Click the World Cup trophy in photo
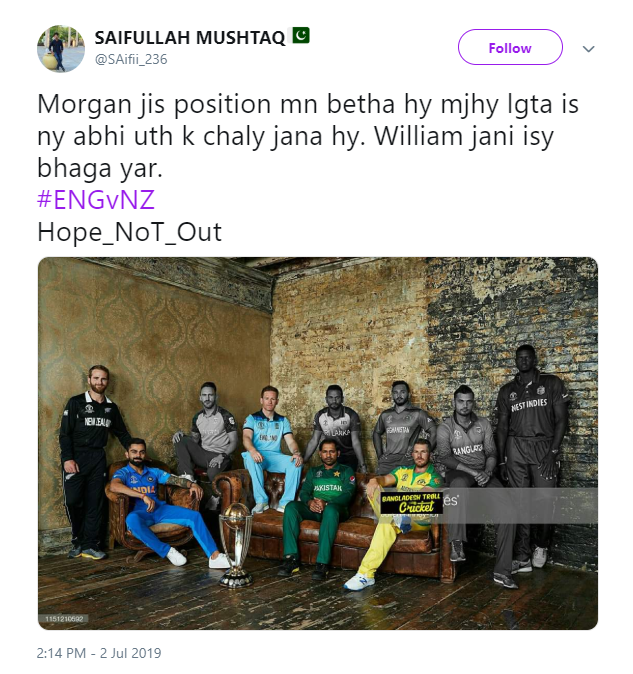The width and height of the screenshot is (633, 674). pyautogui.click(x=235, y=545)
